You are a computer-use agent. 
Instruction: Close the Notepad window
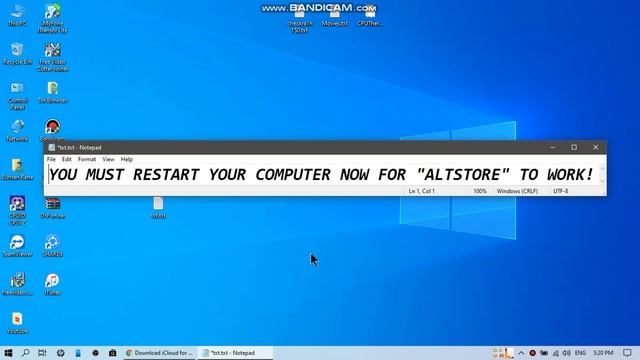(x=596, y=147)
